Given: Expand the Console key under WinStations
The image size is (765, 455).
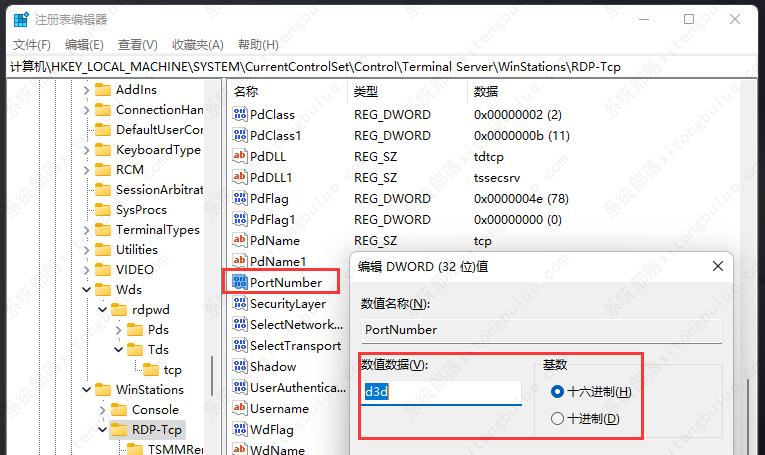Looking at the screenshot, I should [x=102, y=410].
